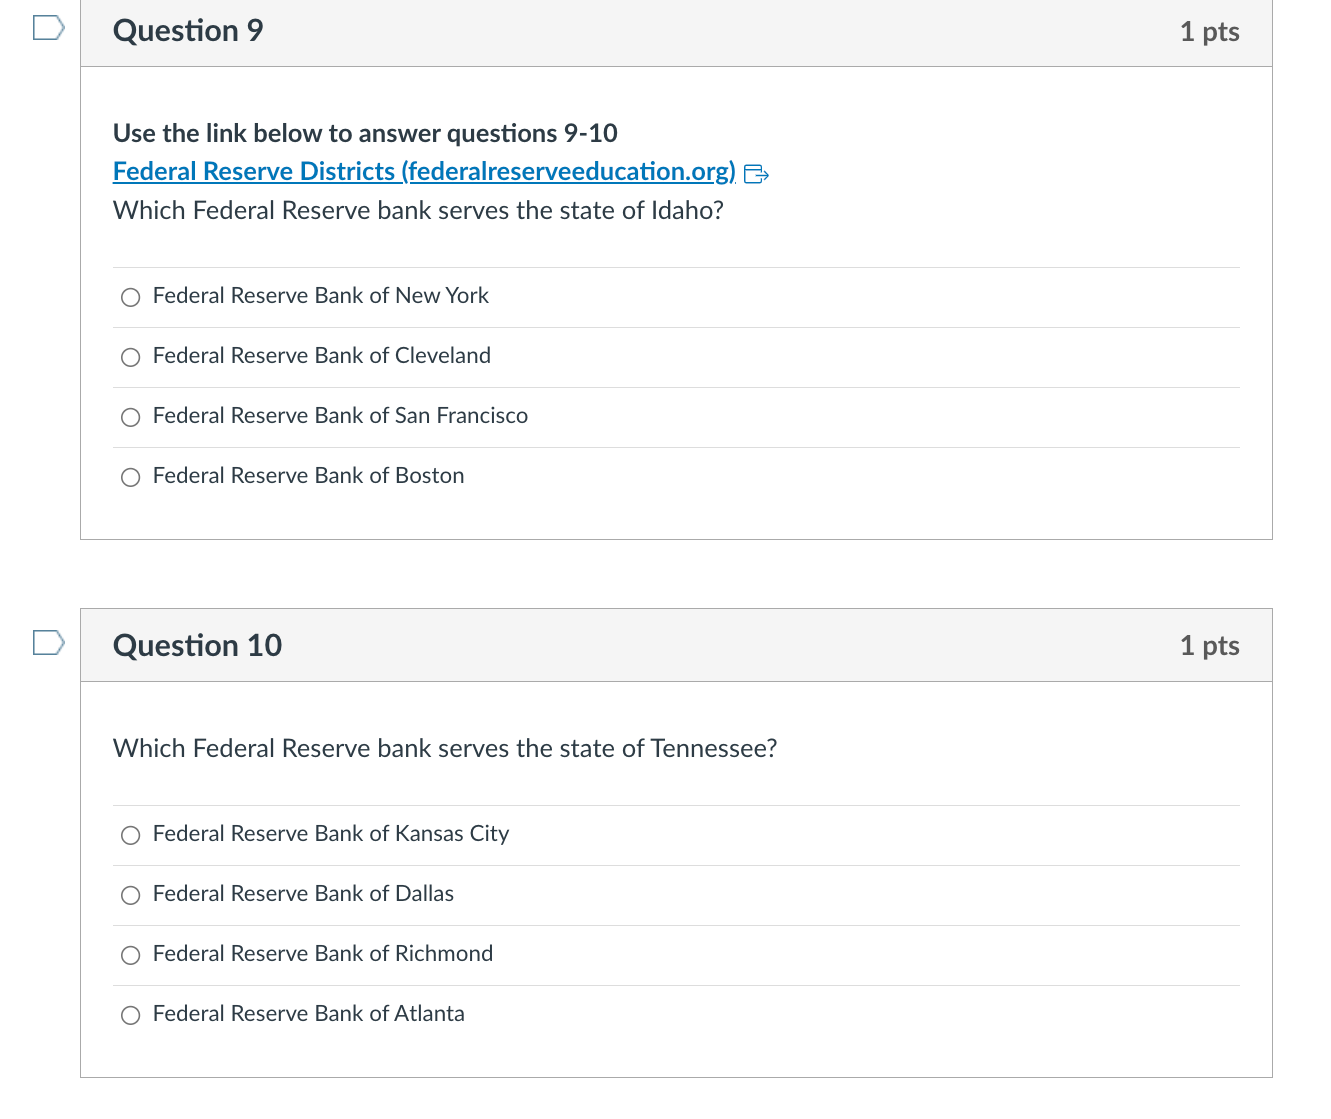Click the Idaho question text
The width and height of the screenshot is (1331, 1119).
coord(417,211)
